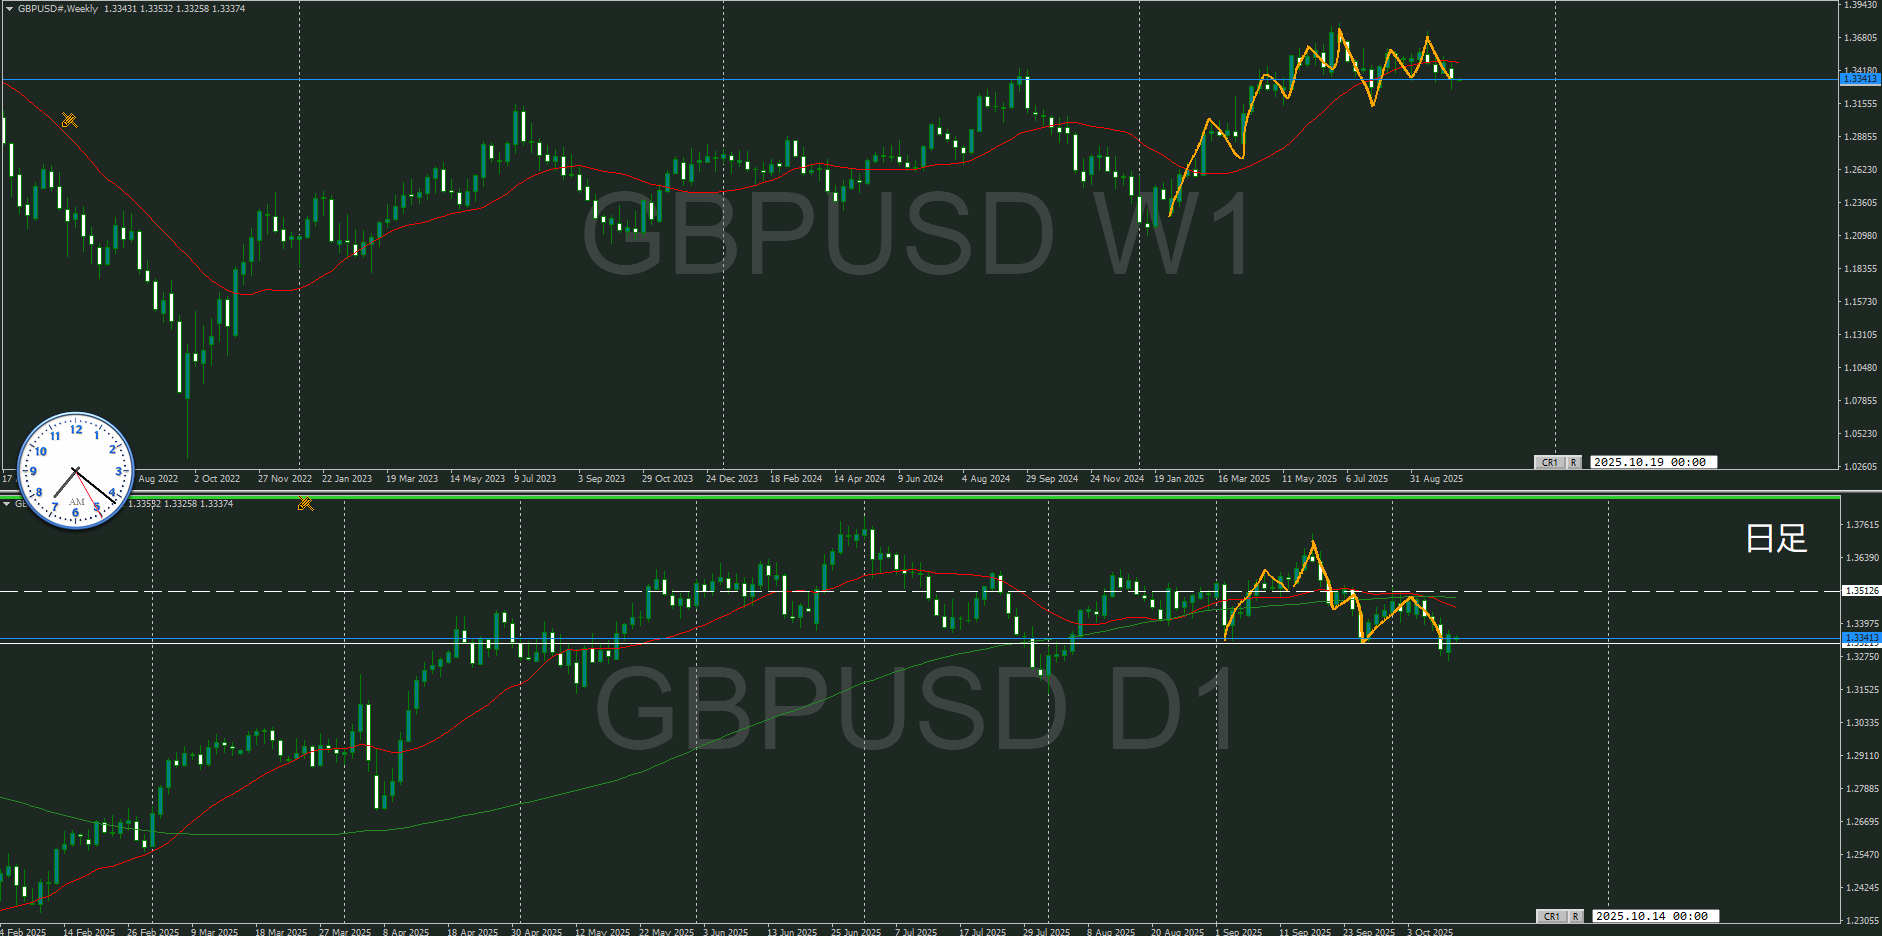Click the GBPUSD#,Weekly chart title text
1882x936 pixels.
(x=58, y=9)
